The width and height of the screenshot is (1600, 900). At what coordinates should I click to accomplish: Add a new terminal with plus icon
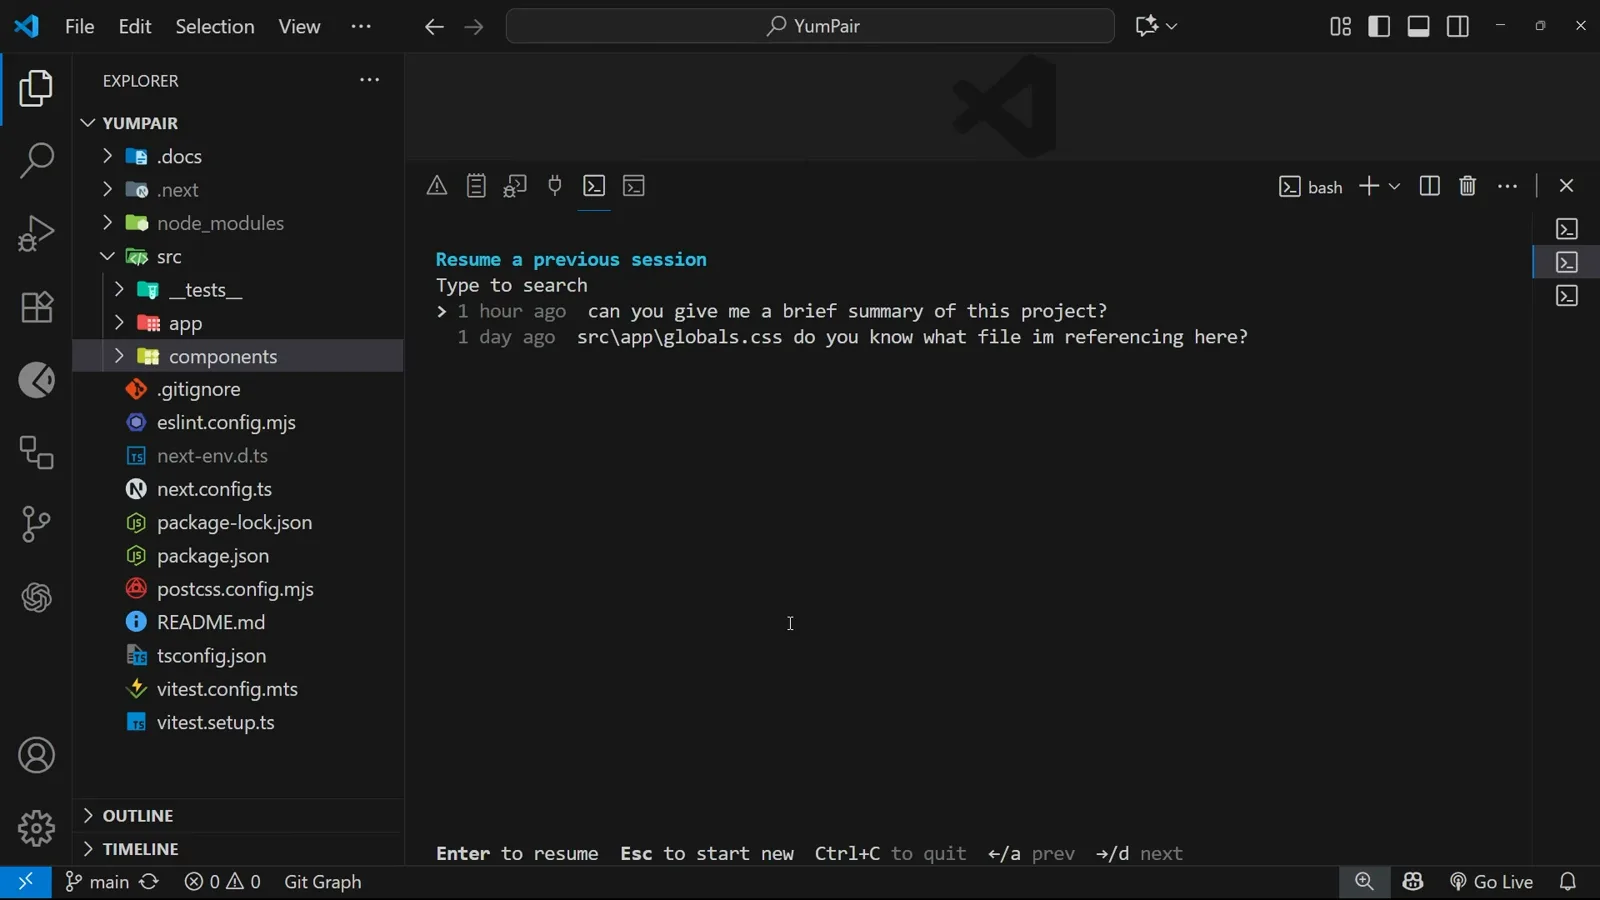click(x=1369, y=186)
